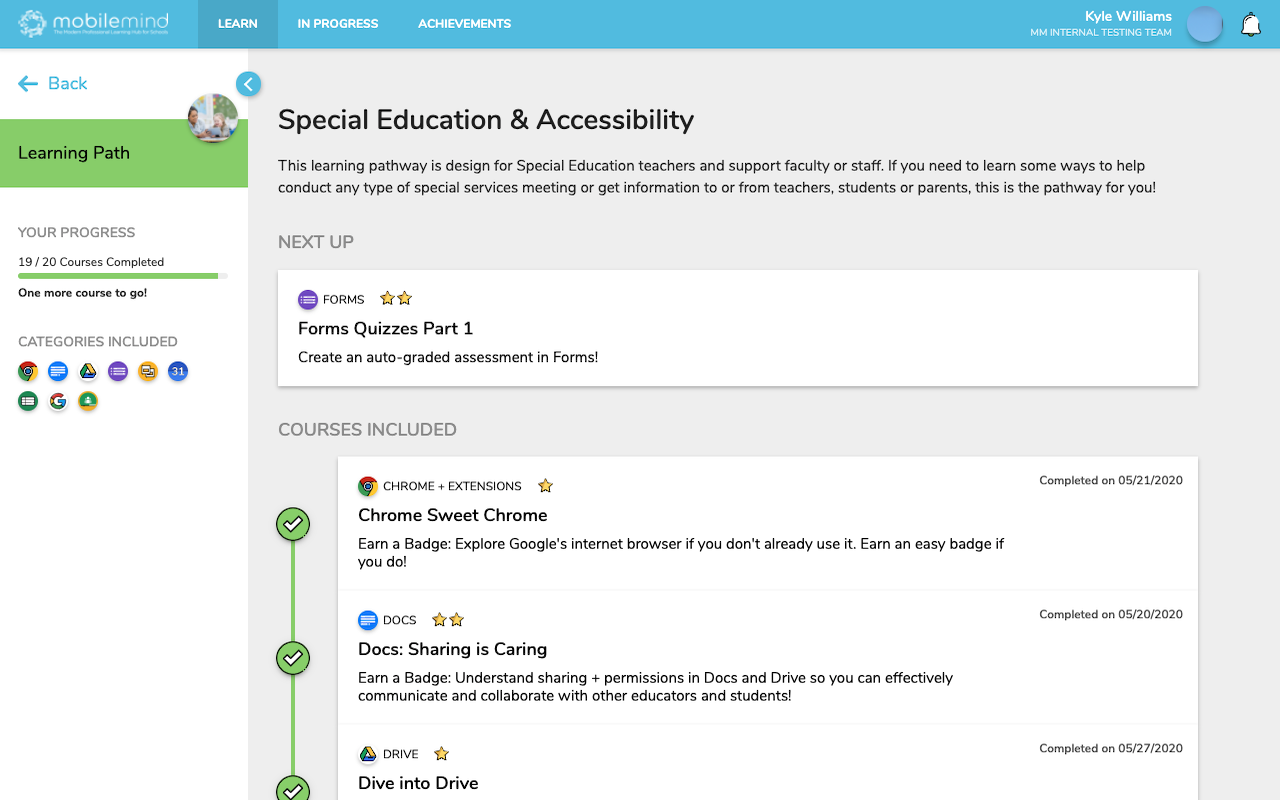Open Kyle Williams profile avatar menu
The image size is (1280, 800).
(x=1204, y=25)
